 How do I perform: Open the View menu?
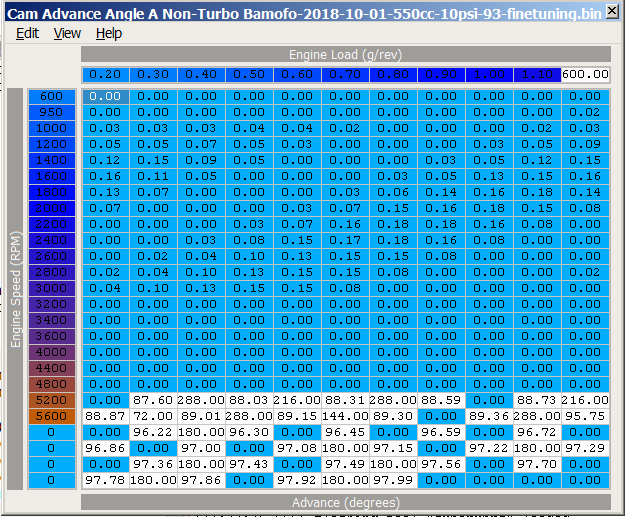67,33
